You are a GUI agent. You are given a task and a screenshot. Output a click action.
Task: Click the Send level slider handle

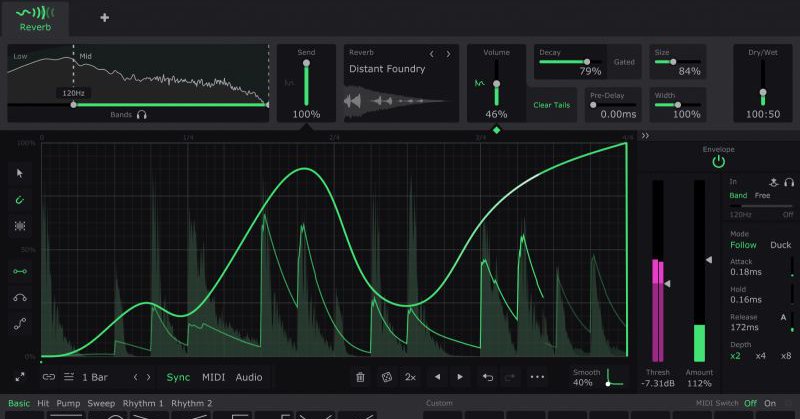point(306,63)
